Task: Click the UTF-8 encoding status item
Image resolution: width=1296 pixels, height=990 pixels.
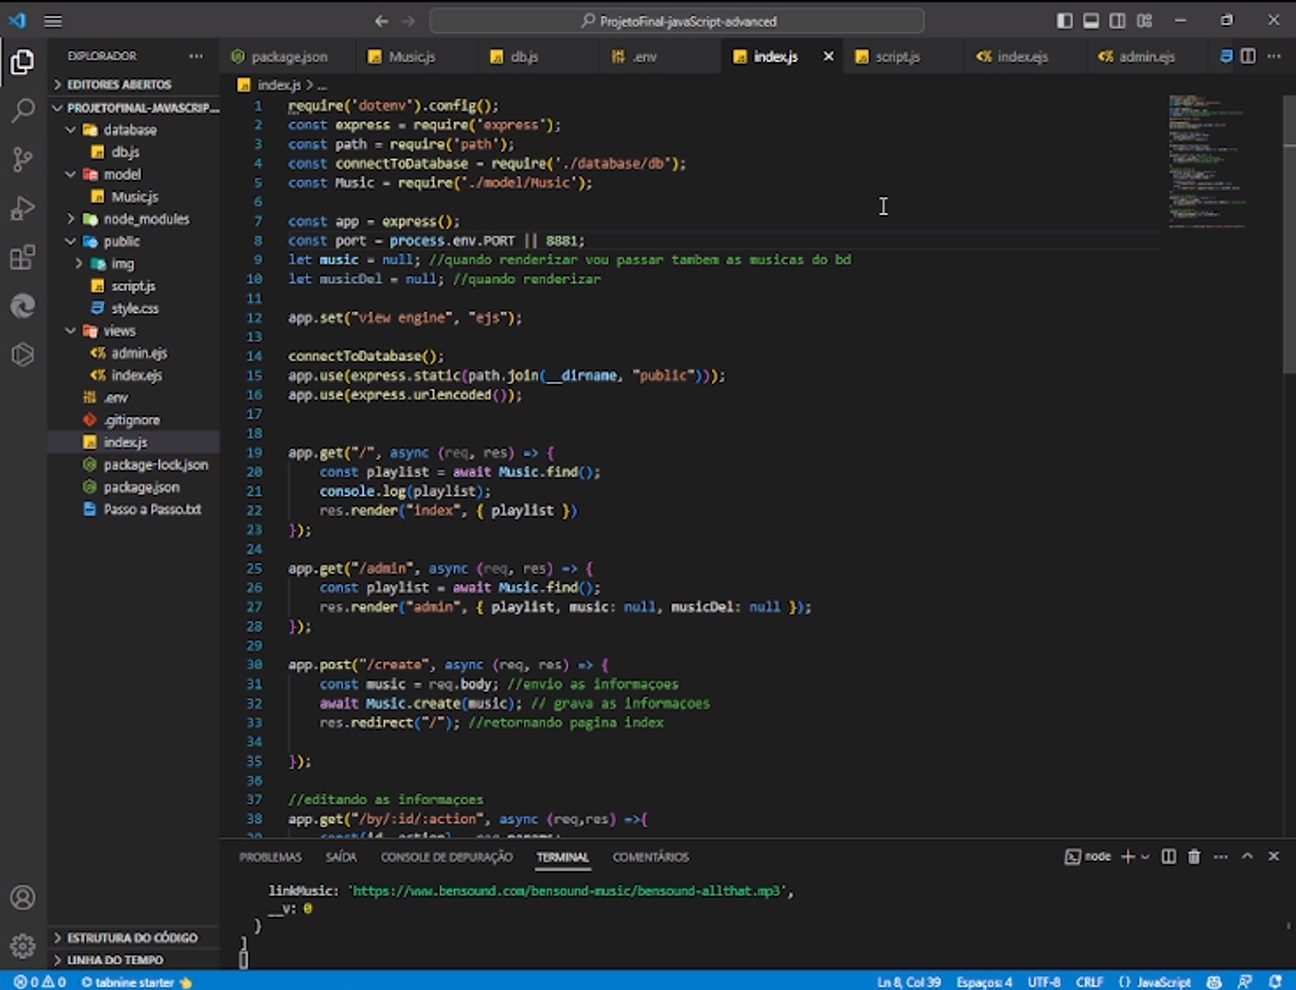Action: click(x=1043, y=982)
